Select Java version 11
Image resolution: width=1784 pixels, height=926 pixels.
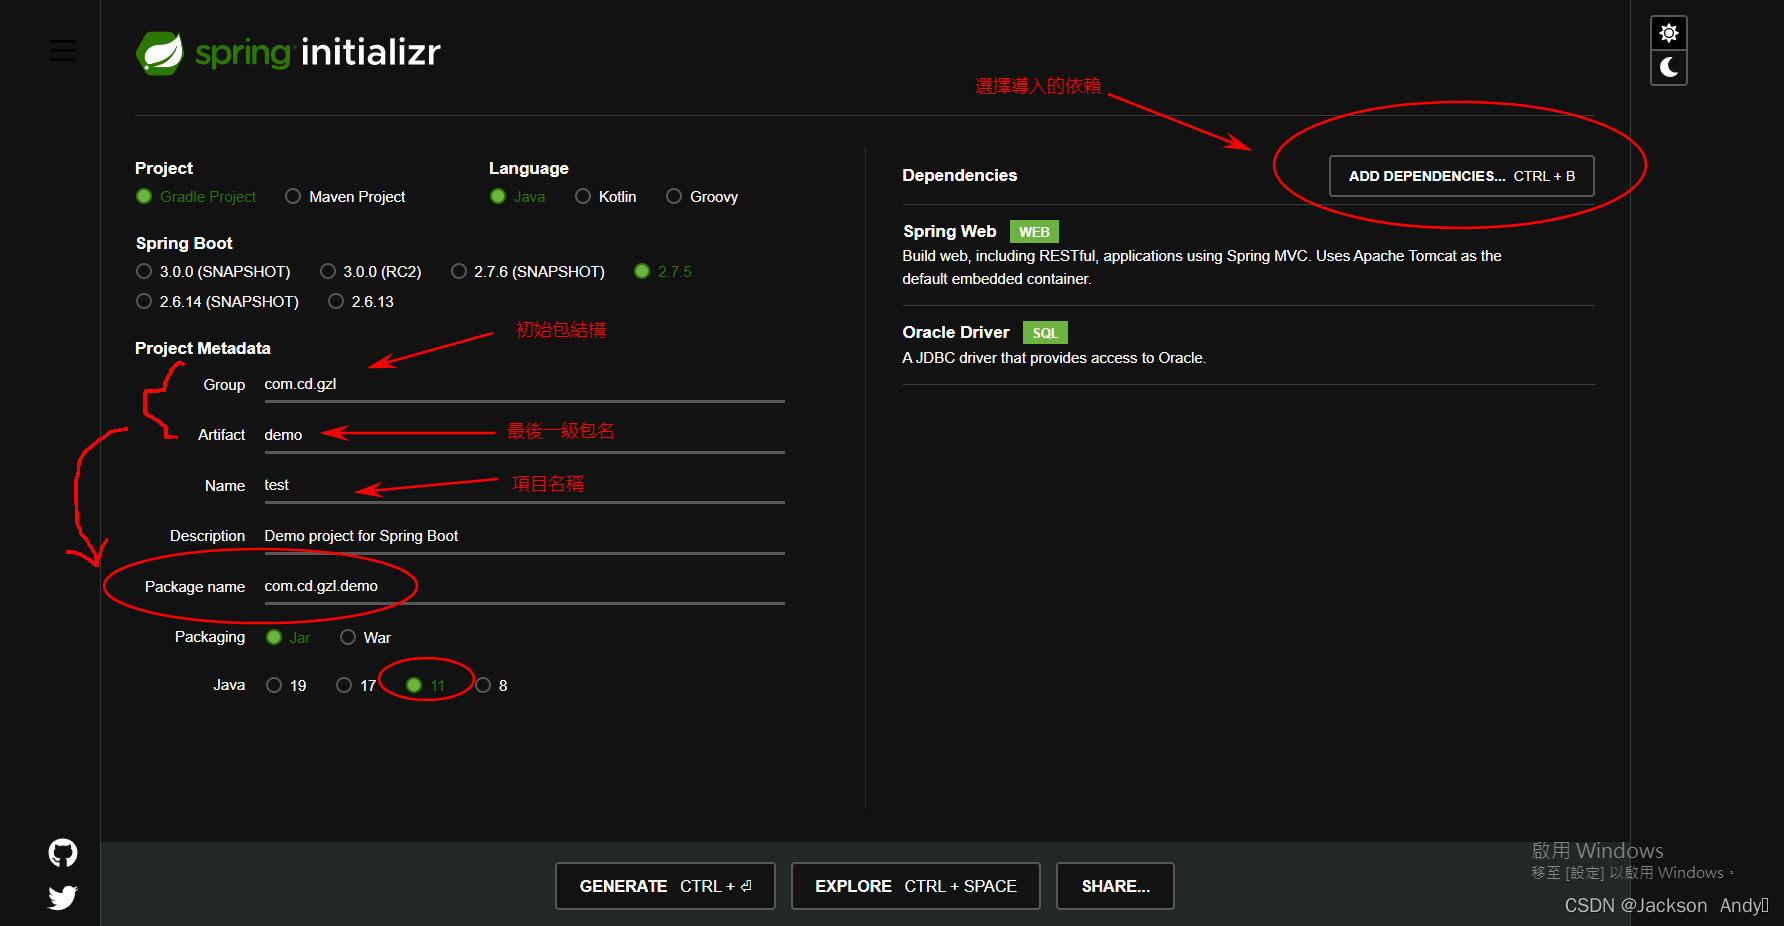coord(426,686)
